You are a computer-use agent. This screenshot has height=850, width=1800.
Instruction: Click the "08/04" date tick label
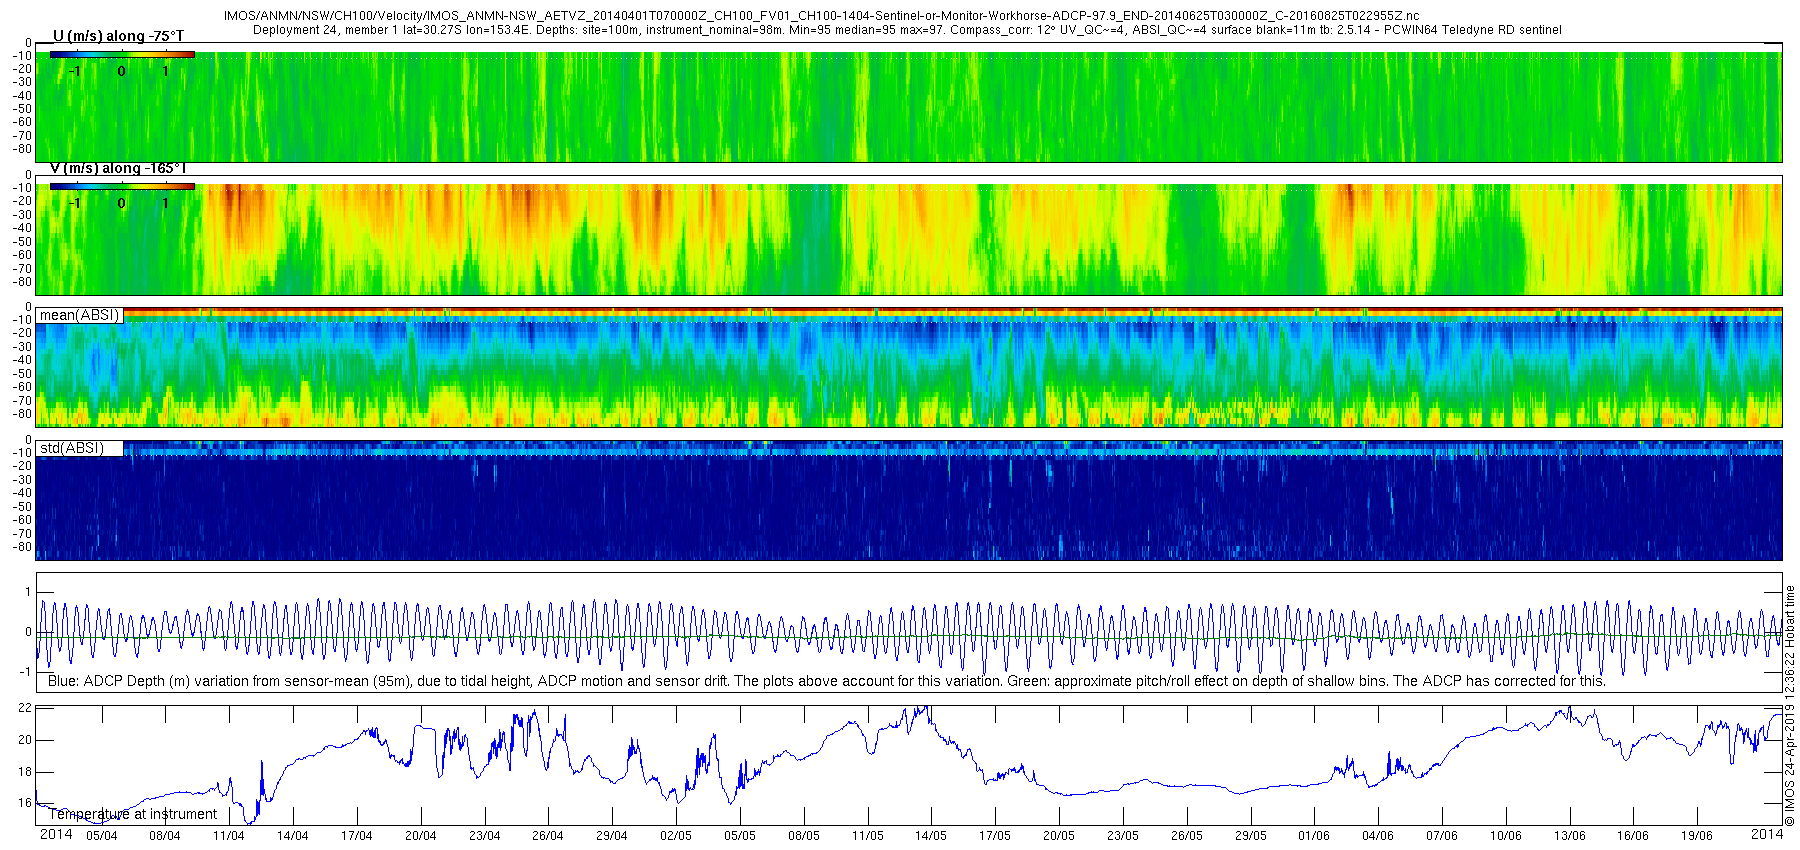(x=165, y=836)
